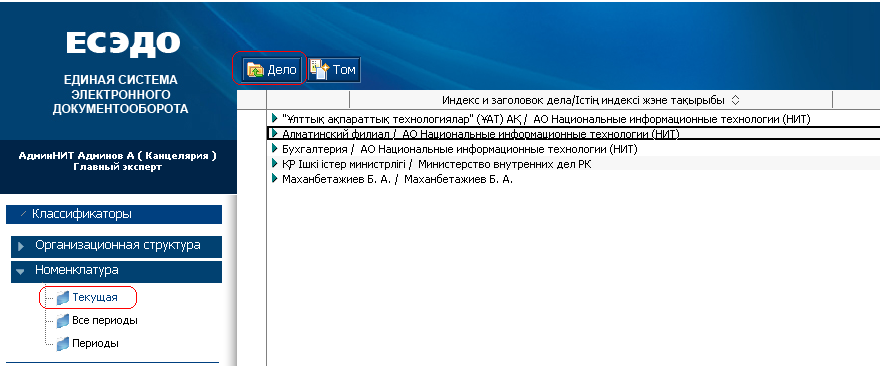Expand the ҚР Ішкі істер министрлігі row arrow
This screenshot has width=880, height=366.
tap(274, 164)
